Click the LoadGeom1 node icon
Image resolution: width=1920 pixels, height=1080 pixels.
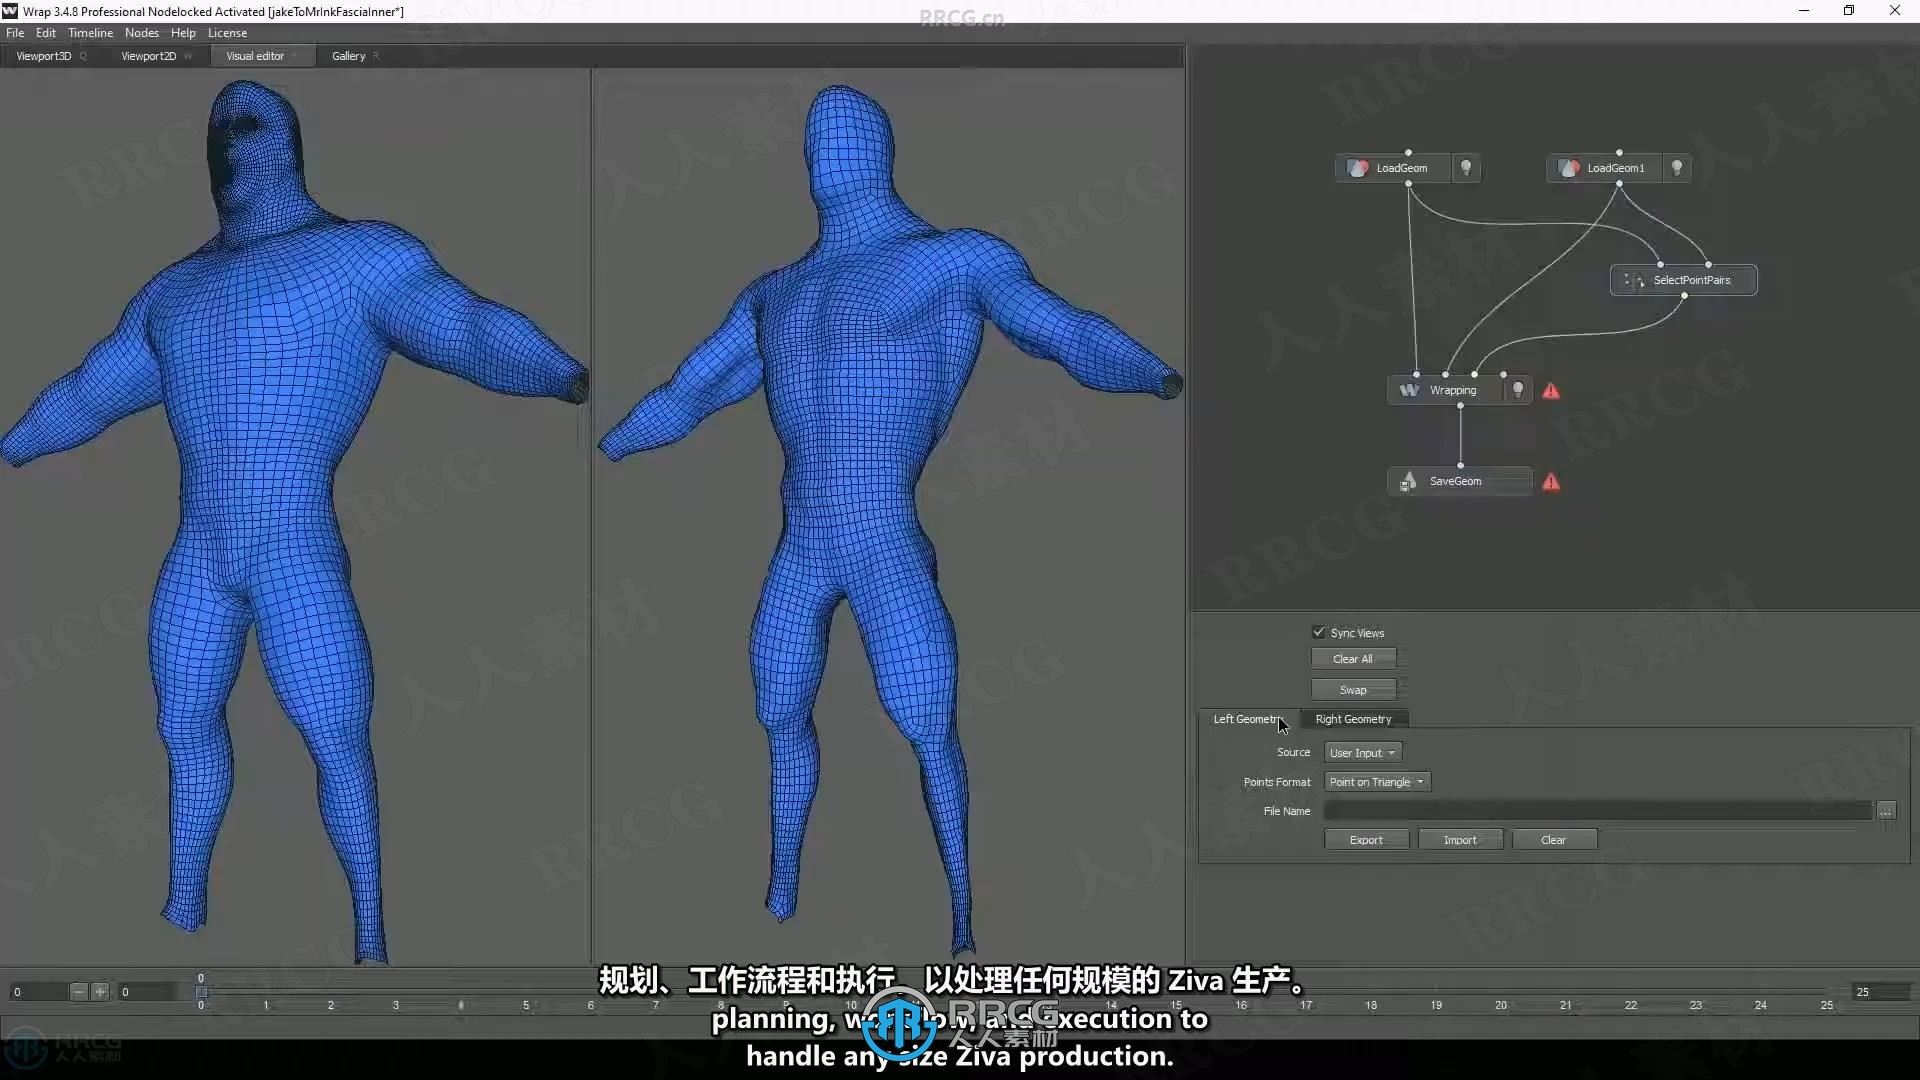(x=1569, y=168)
